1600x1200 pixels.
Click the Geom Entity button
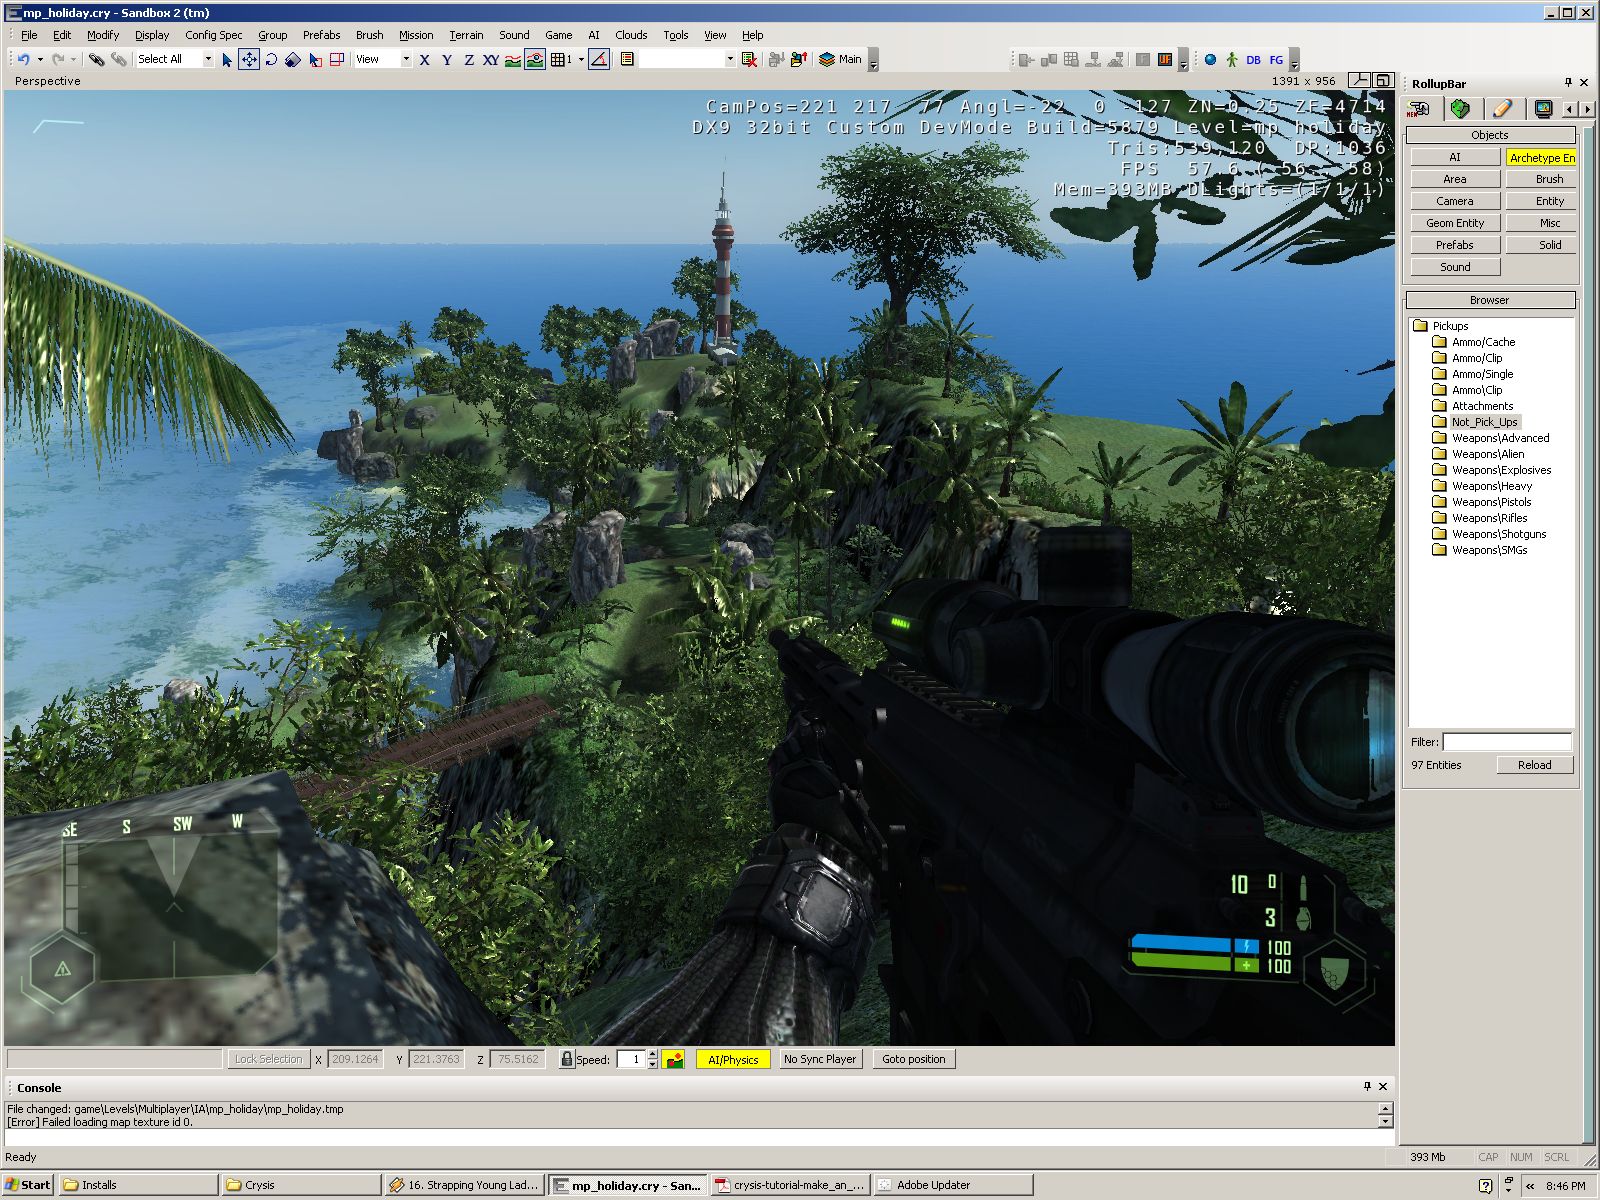pos(1455,223)
